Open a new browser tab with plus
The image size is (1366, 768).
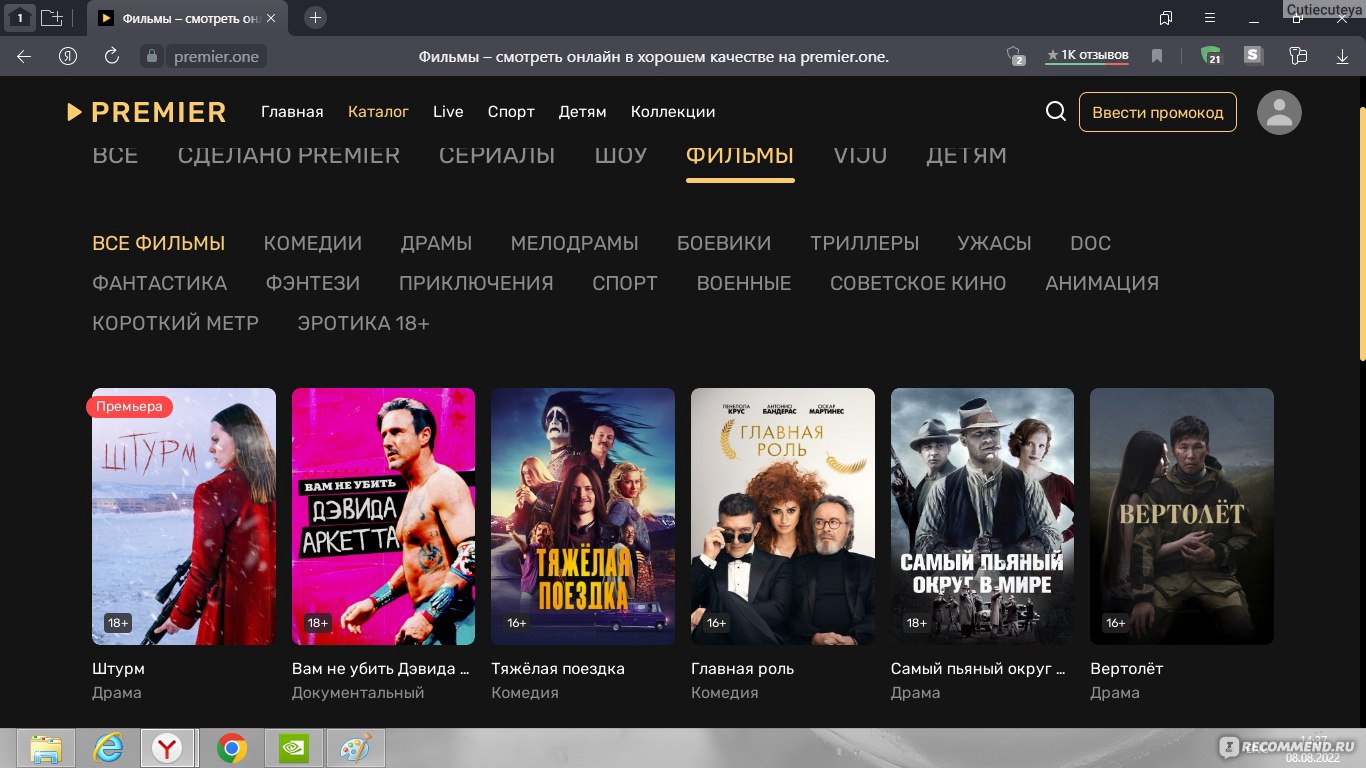[315, 18]
